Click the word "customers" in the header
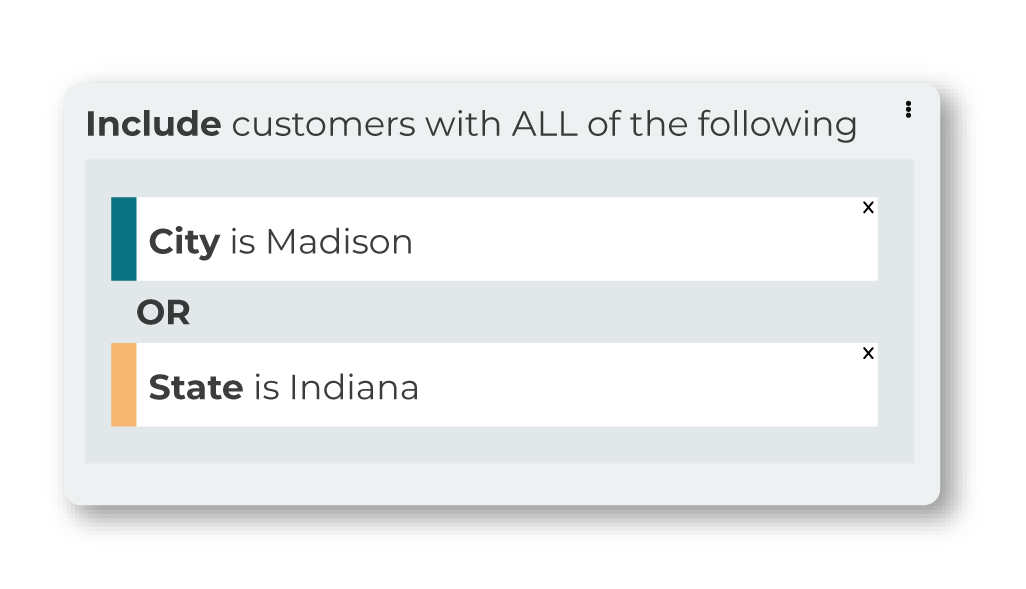Screen dimensions: 1026x589 pos(324,124)
